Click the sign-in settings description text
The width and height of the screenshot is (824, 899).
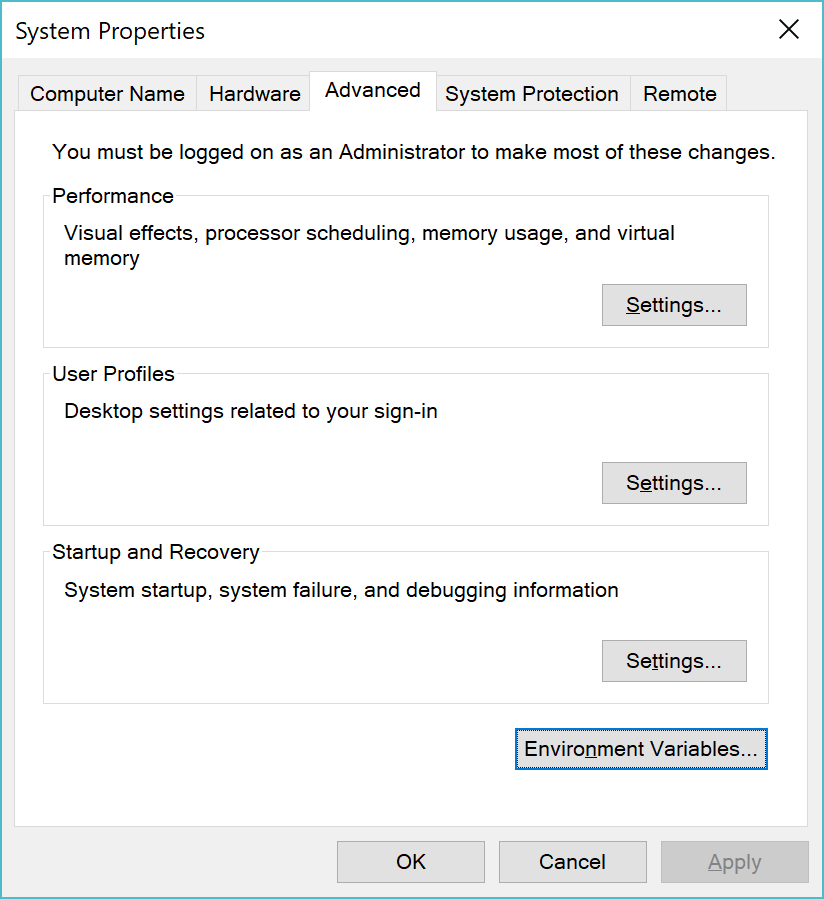(249, 411)
